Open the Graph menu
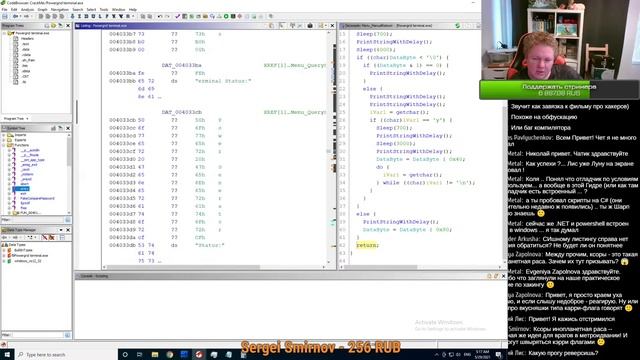Screen dimensions: 640x360 click(x=42, y=9)
